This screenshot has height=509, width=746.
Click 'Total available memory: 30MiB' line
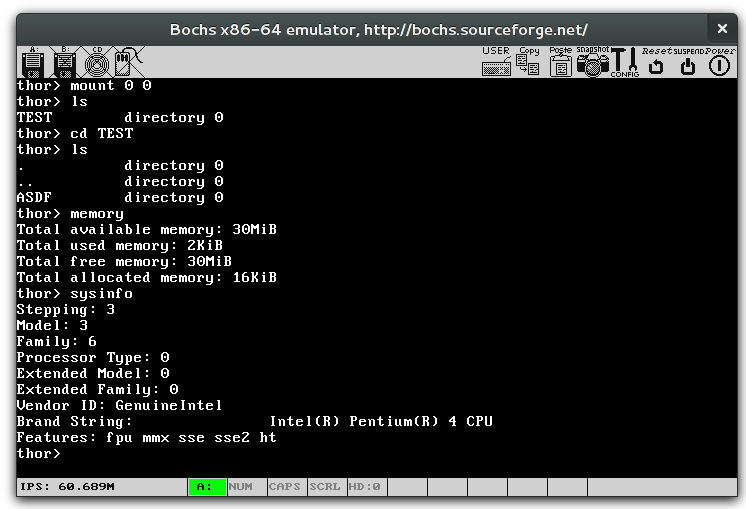point(147,230)
